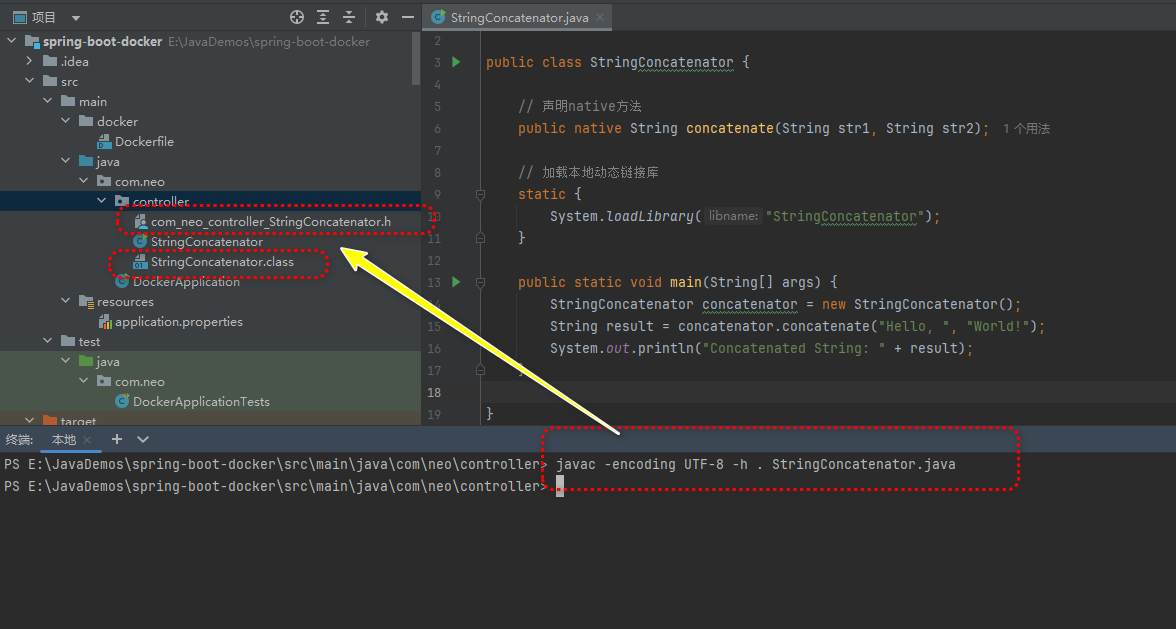1176x629 pixels.
Task: Open the Dockerfile
Action: point(144,141)
